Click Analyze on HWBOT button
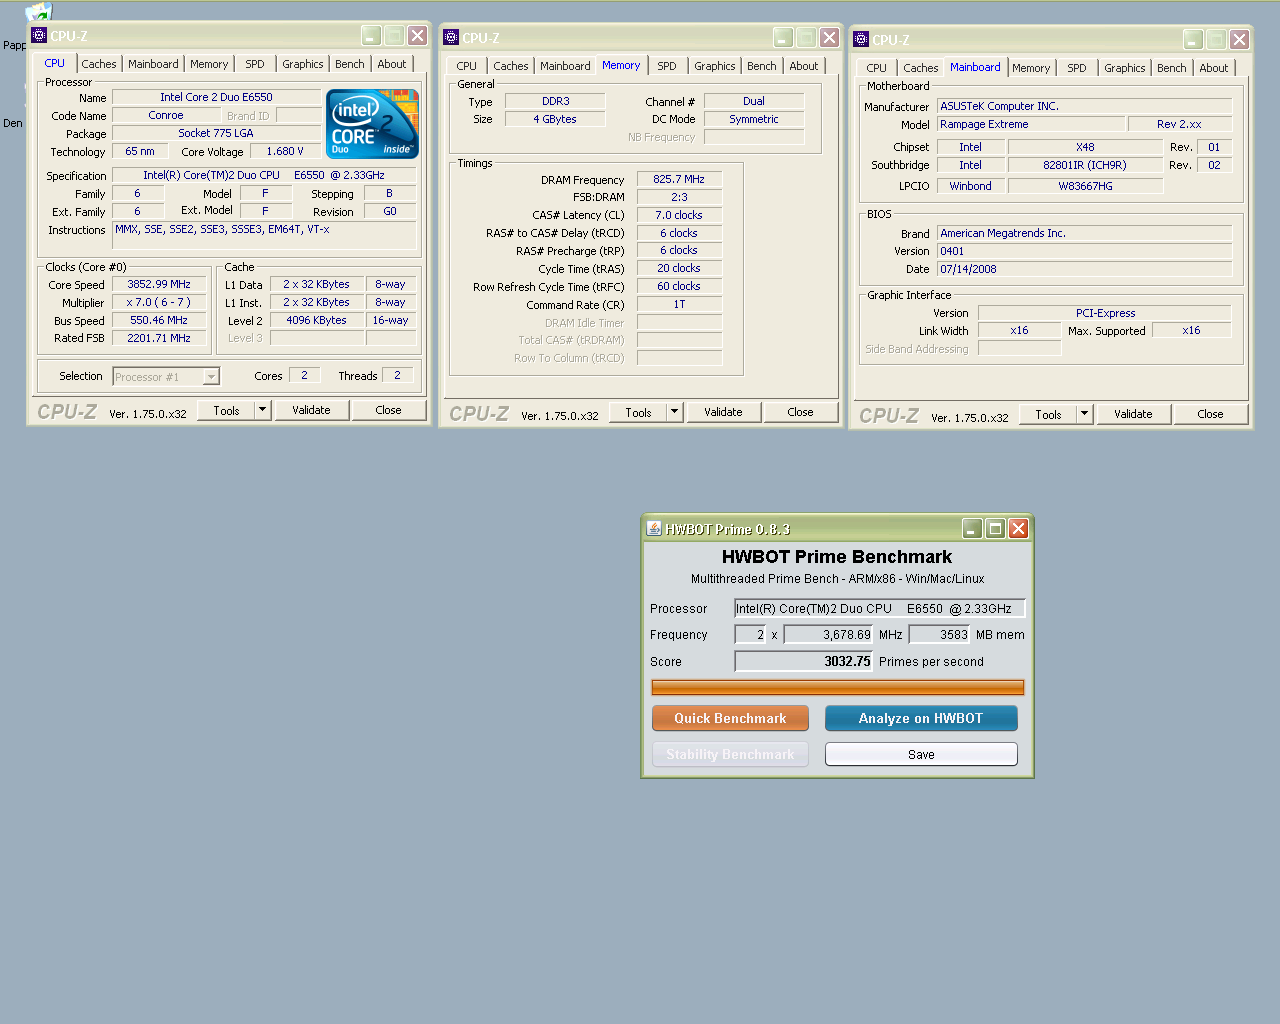 [x=921, y=718]
